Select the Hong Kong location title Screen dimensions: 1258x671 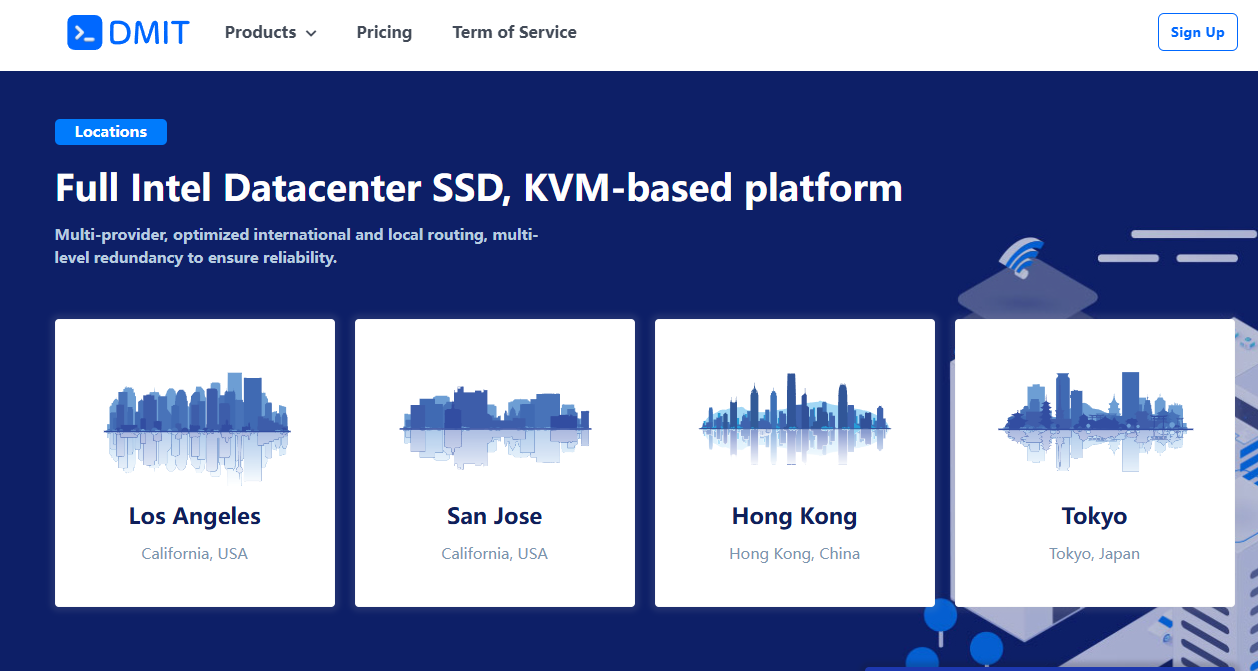click(x=795, y=516)
